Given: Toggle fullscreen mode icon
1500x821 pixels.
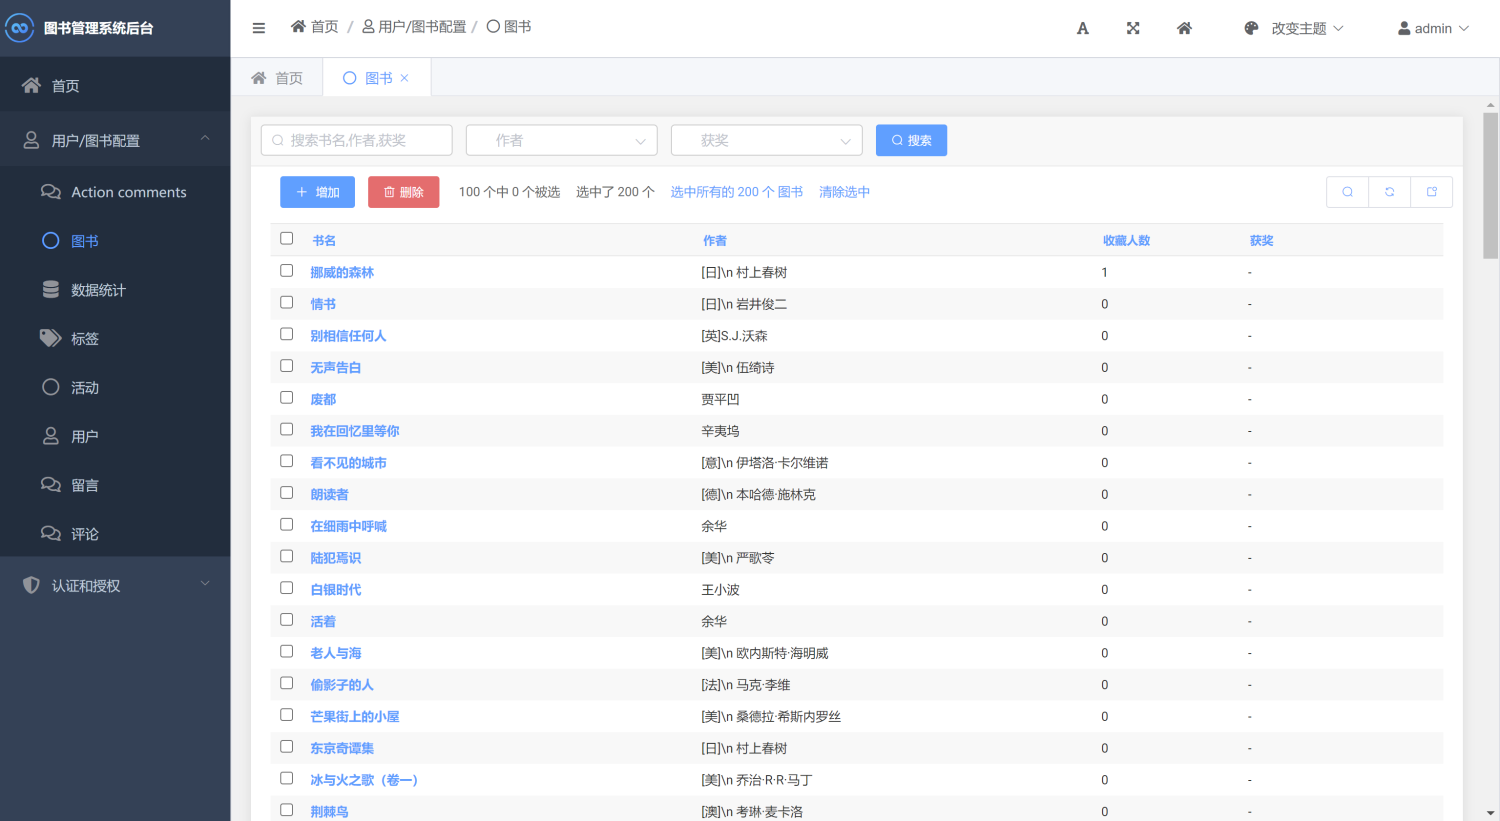Looking at the screenshot, I should (x=1133, y=28).
